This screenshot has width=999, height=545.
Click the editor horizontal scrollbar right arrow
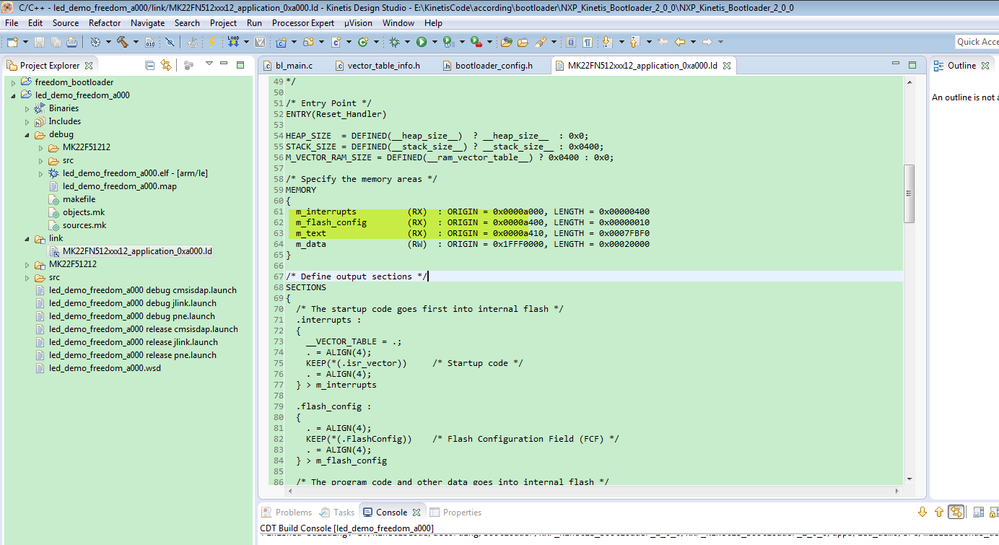(x=896, y=491)
